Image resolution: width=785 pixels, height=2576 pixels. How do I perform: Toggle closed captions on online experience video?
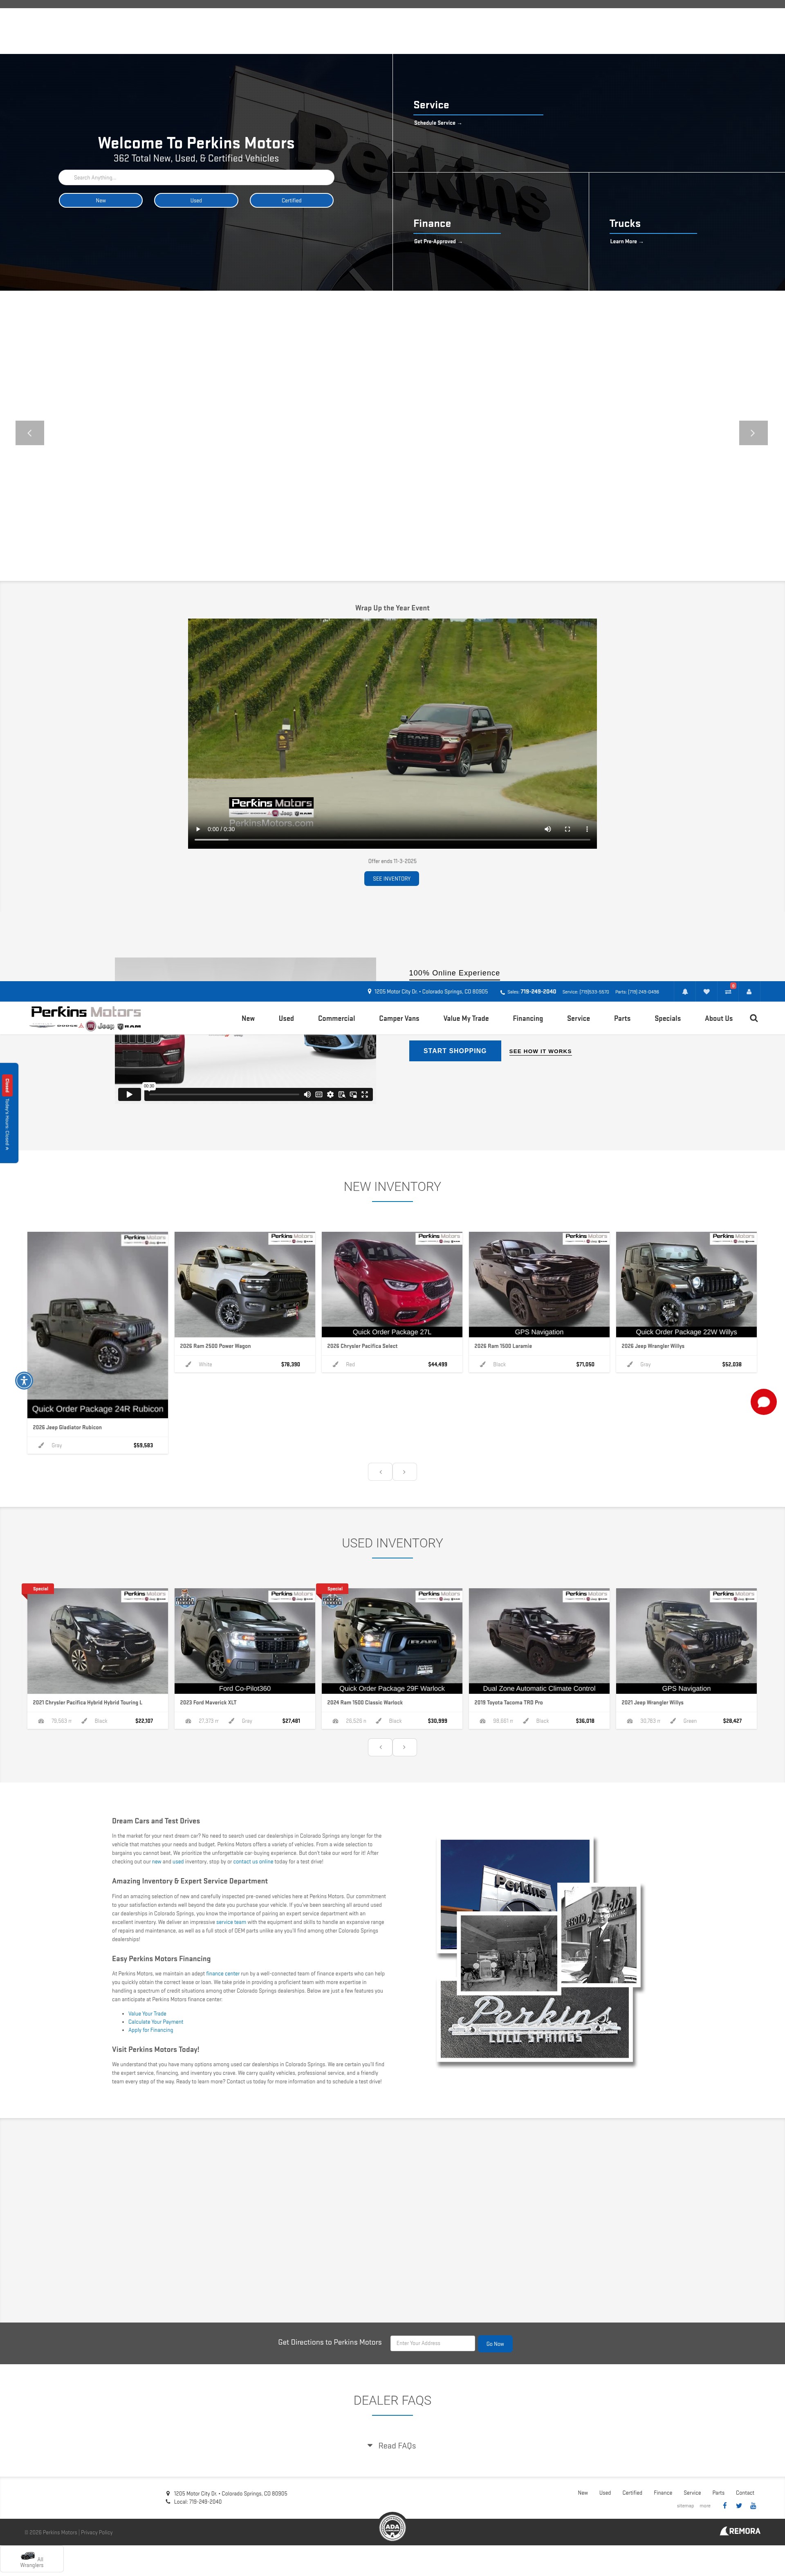pyautogui.click(x=319, y=1094)
